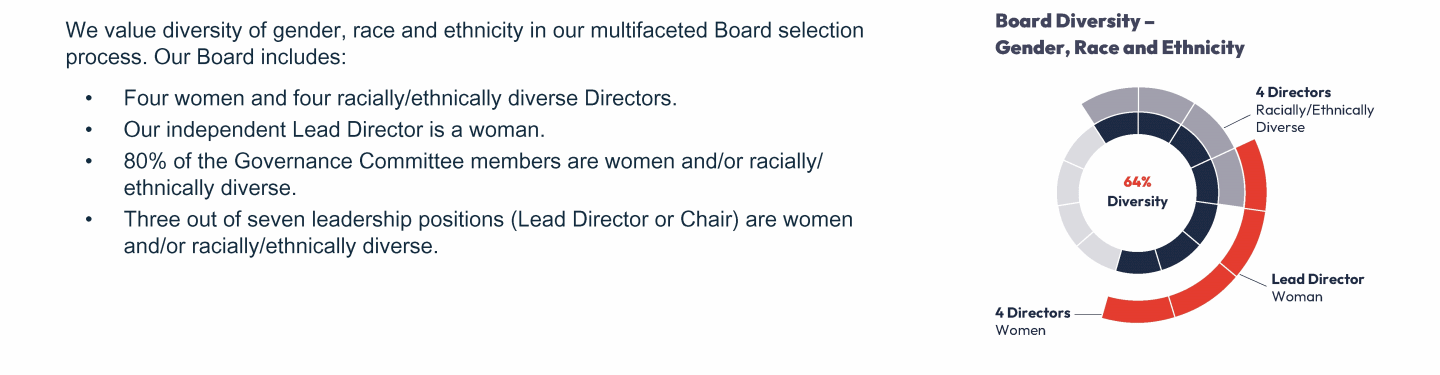Click the intro sentence 'We value diversity of gender'
Viewport: 1440px width, 375px height.
[x=464, y=42]
